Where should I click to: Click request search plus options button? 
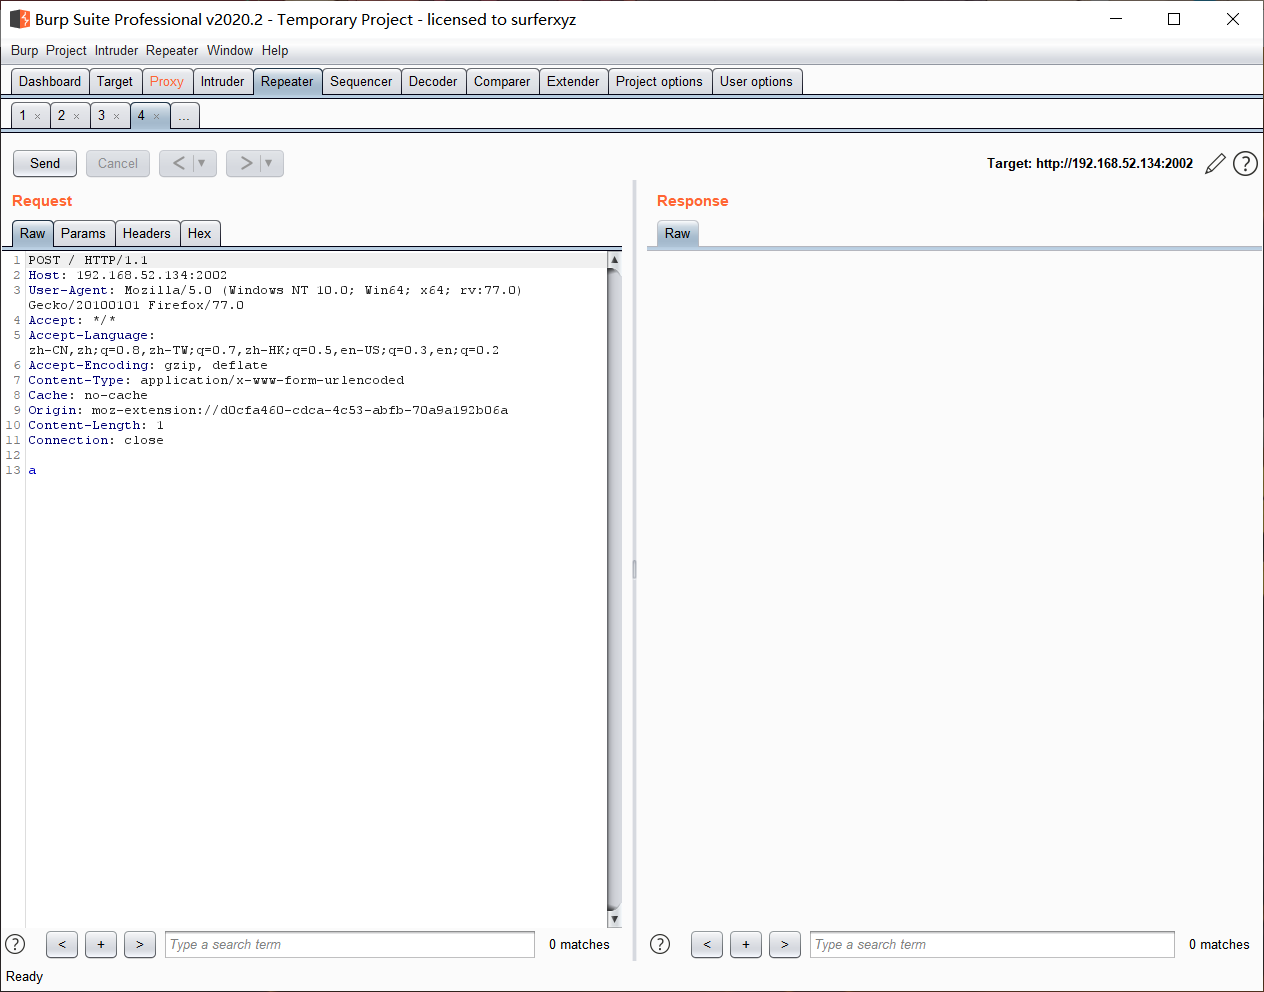[101, 944]
